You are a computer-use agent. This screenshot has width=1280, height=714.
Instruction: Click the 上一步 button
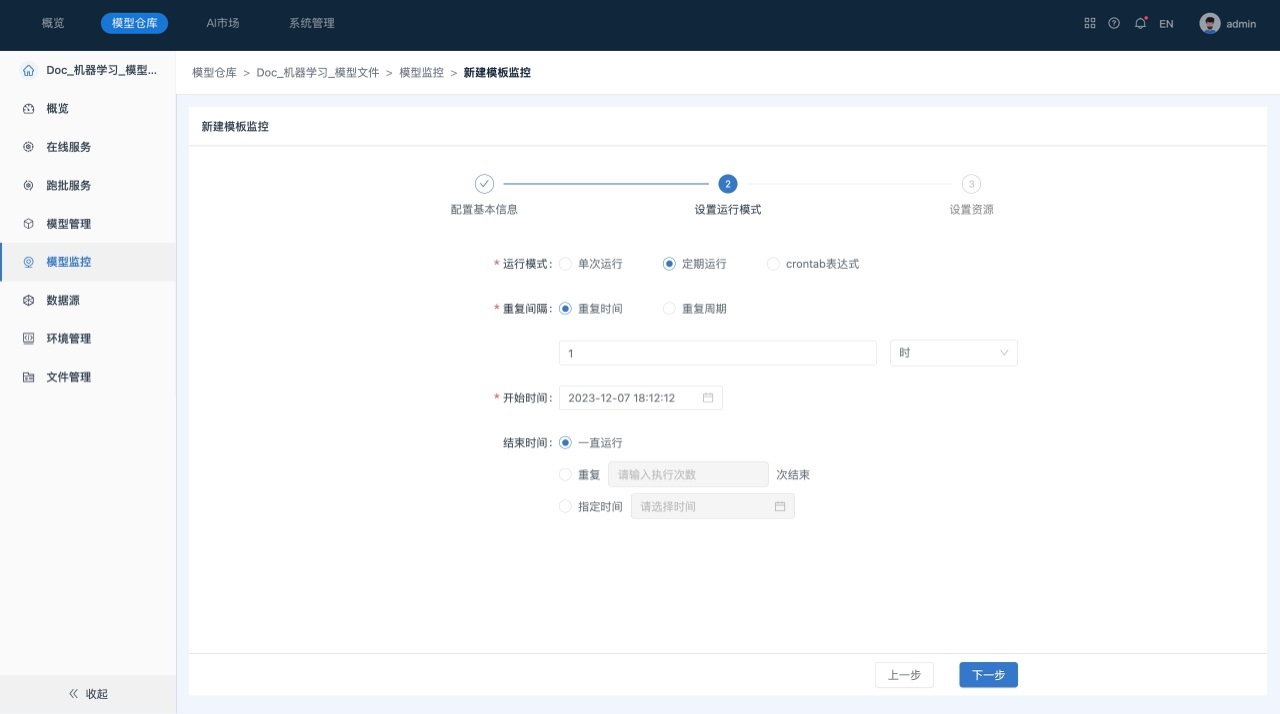point(904,675)
